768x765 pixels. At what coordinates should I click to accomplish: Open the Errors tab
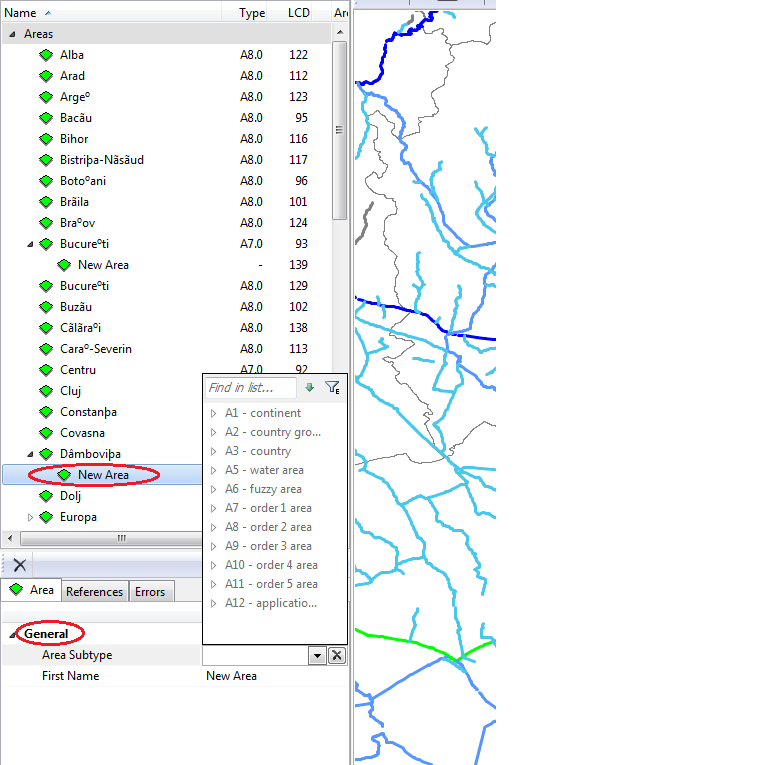tap(150, 592)
